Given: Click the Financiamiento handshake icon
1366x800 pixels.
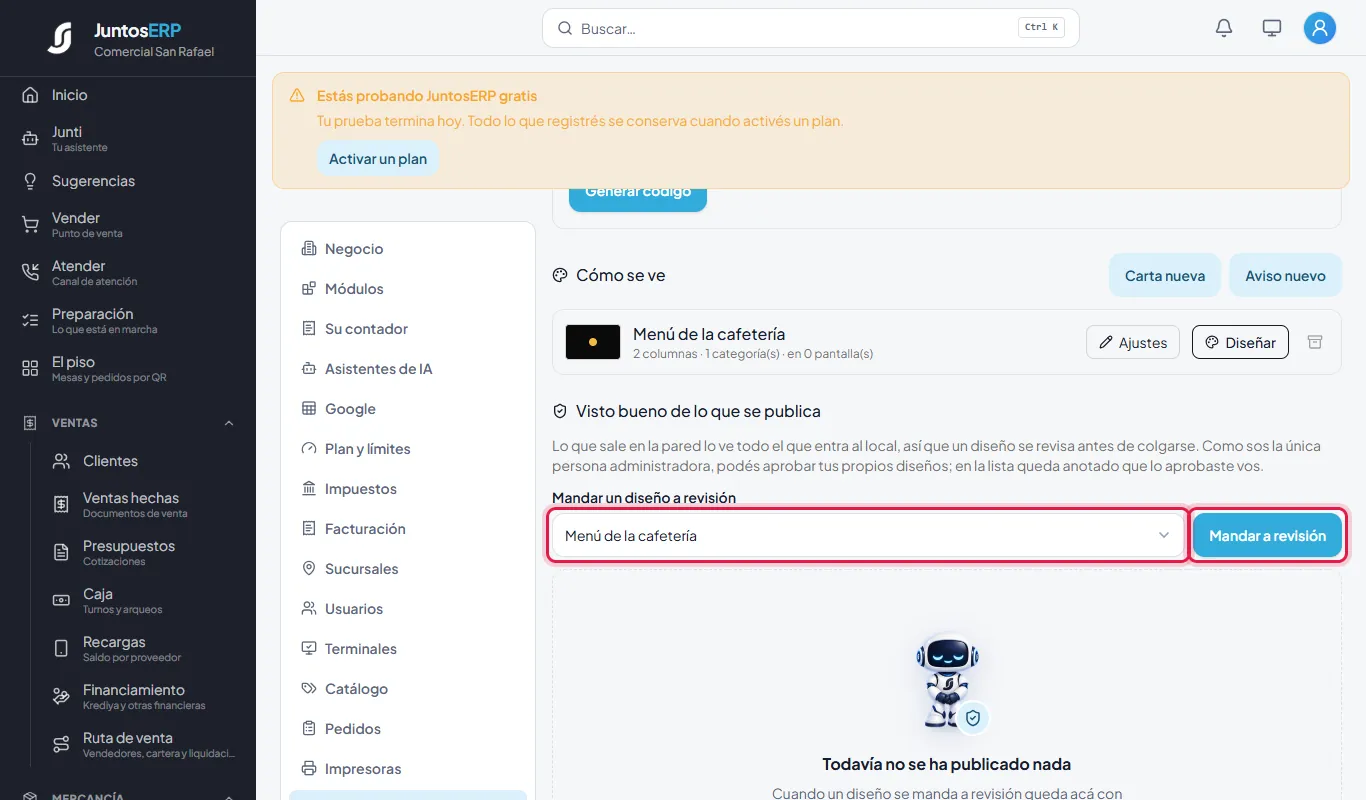Looking at the screenshot, I should [61, 697].
